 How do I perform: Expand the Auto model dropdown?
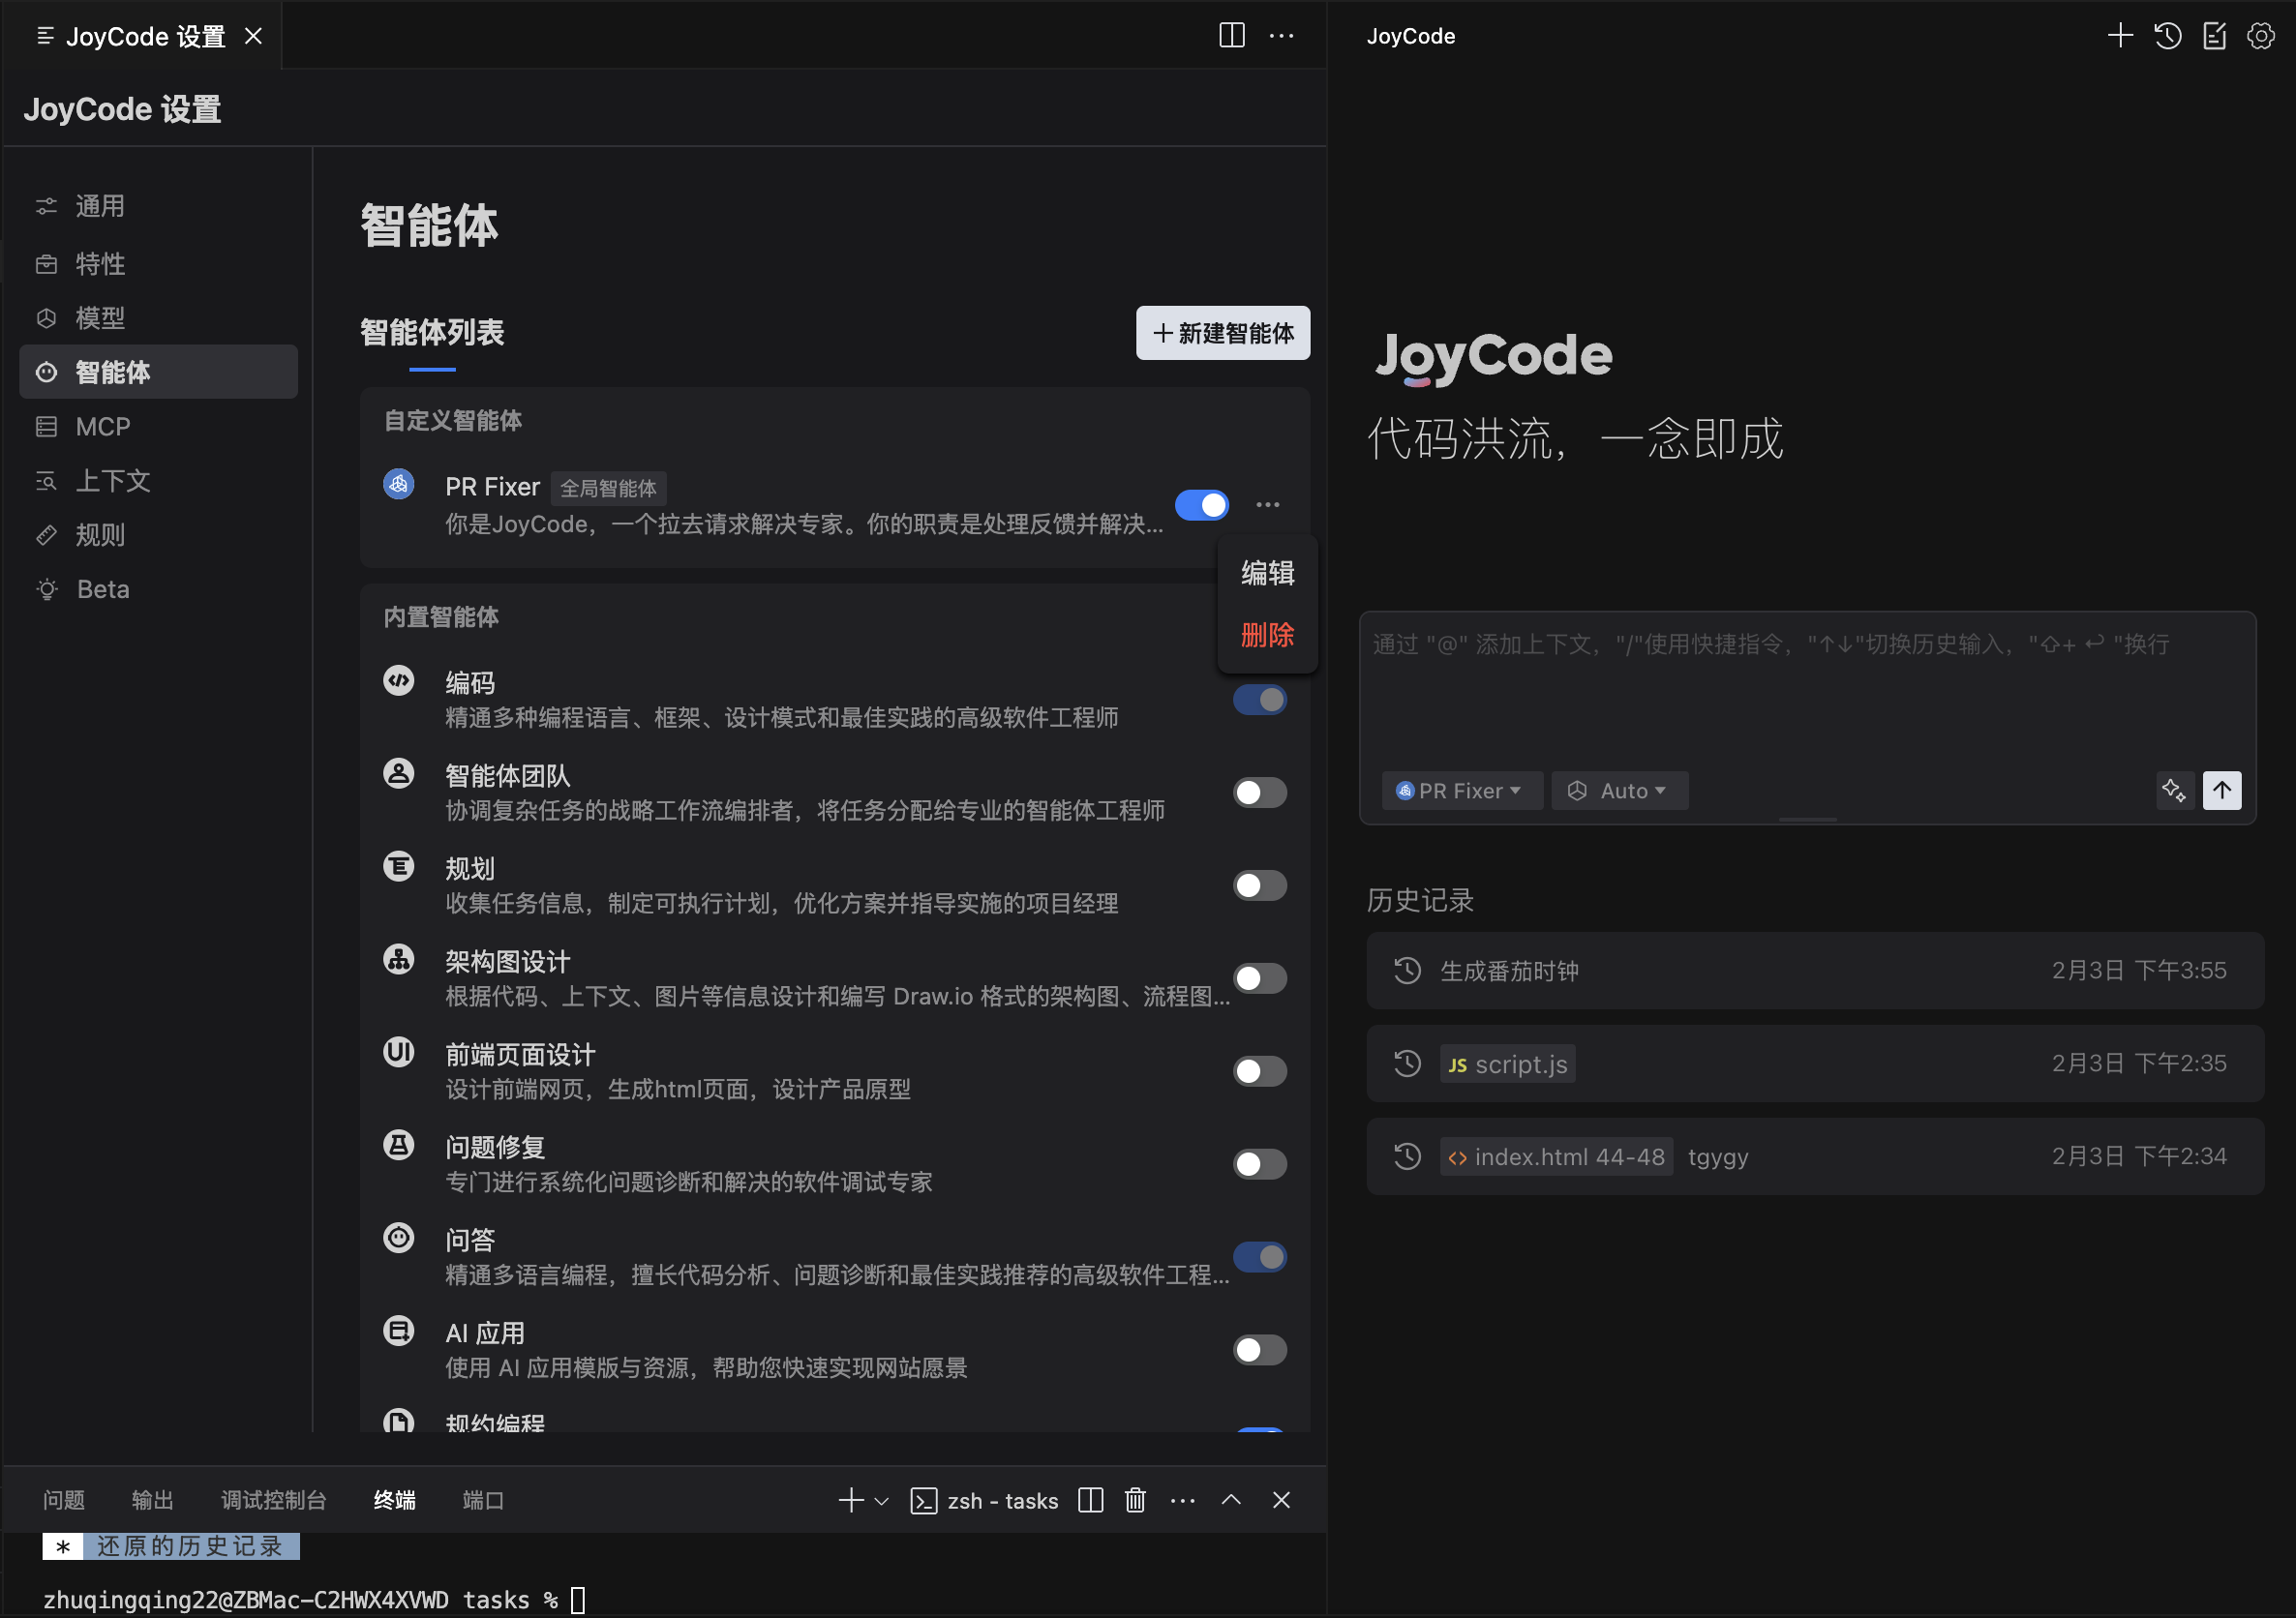[x=1619, y=791]
